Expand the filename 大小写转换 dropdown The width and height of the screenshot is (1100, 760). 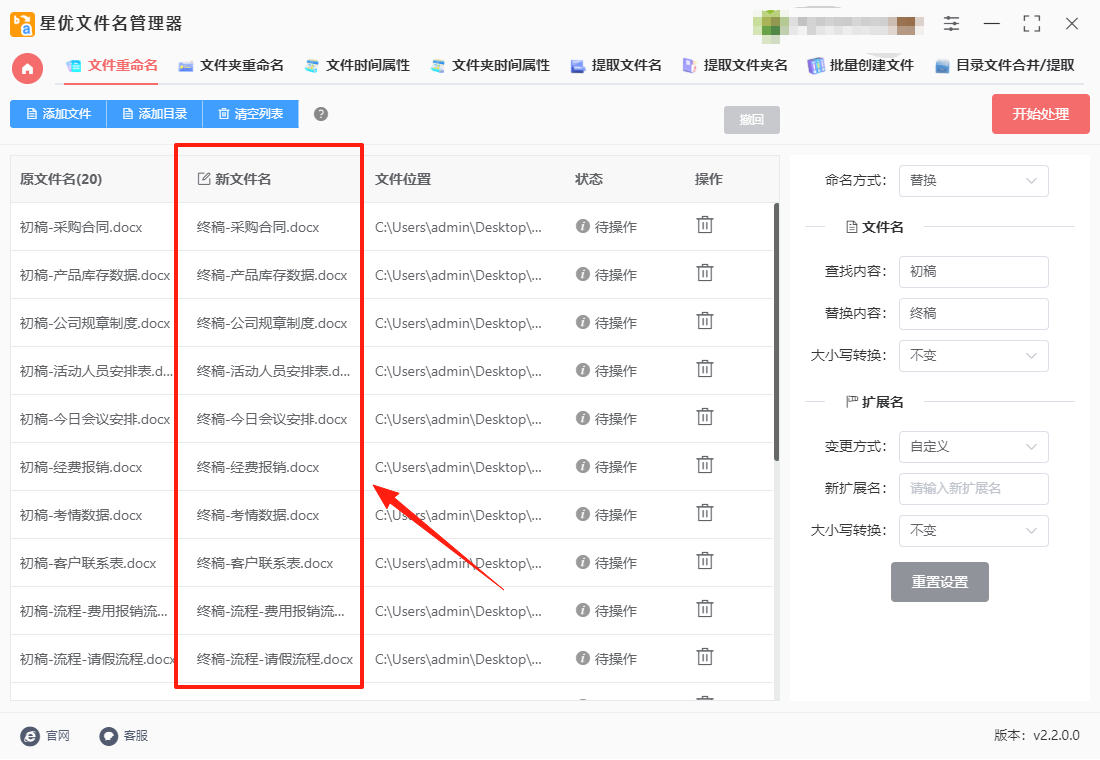pyautogui.click(x=974, y=356)
